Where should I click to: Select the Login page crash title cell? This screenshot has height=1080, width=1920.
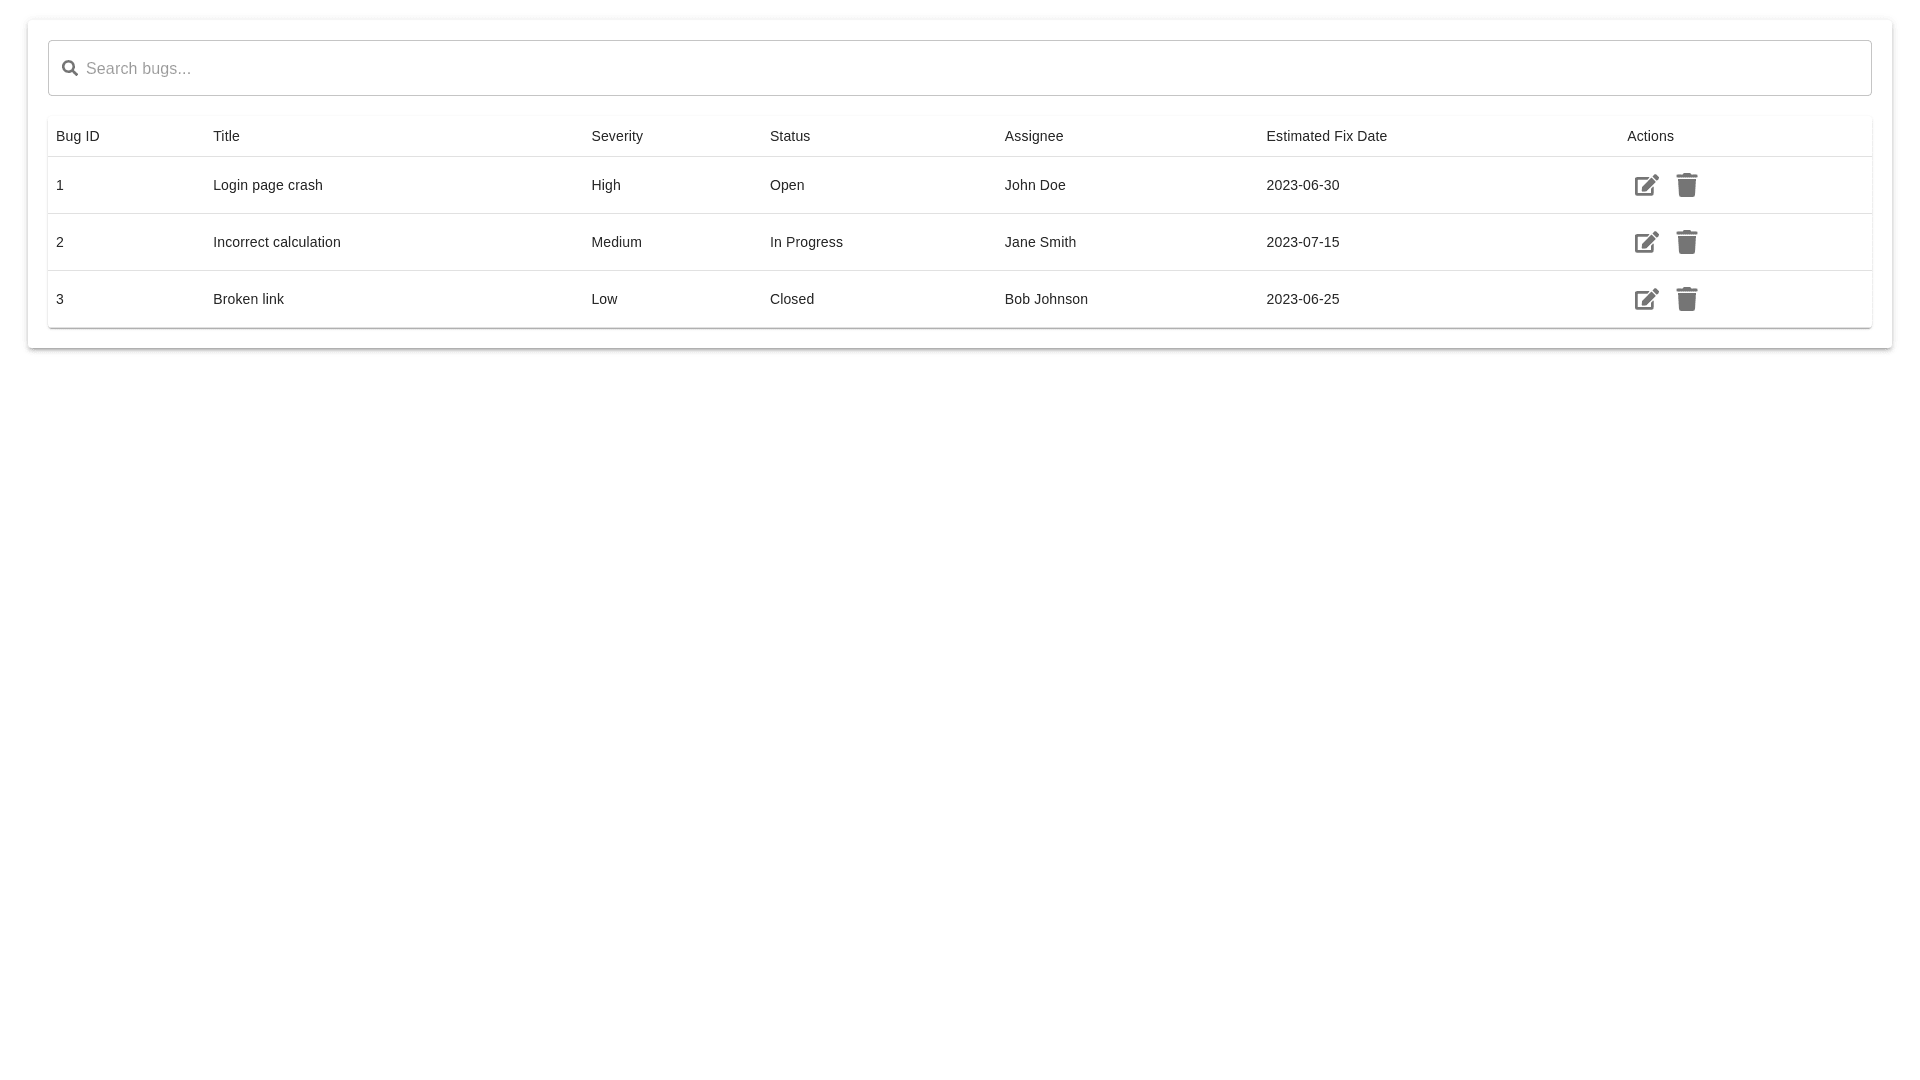pos(268,185)
